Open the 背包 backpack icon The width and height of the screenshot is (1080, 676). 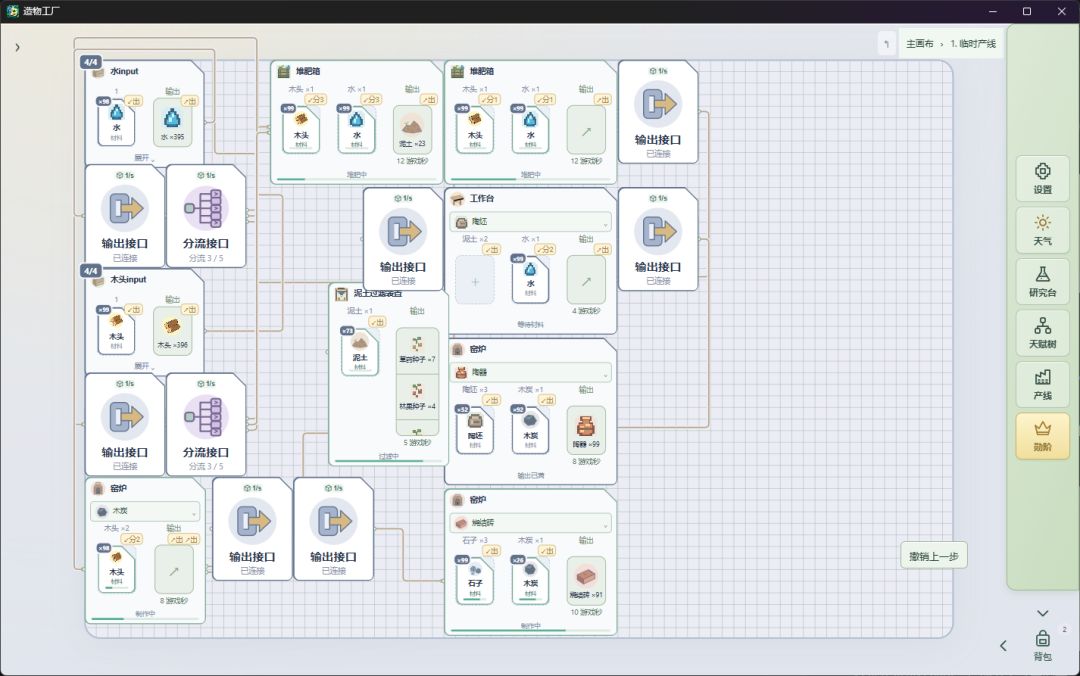(1042, 645)
